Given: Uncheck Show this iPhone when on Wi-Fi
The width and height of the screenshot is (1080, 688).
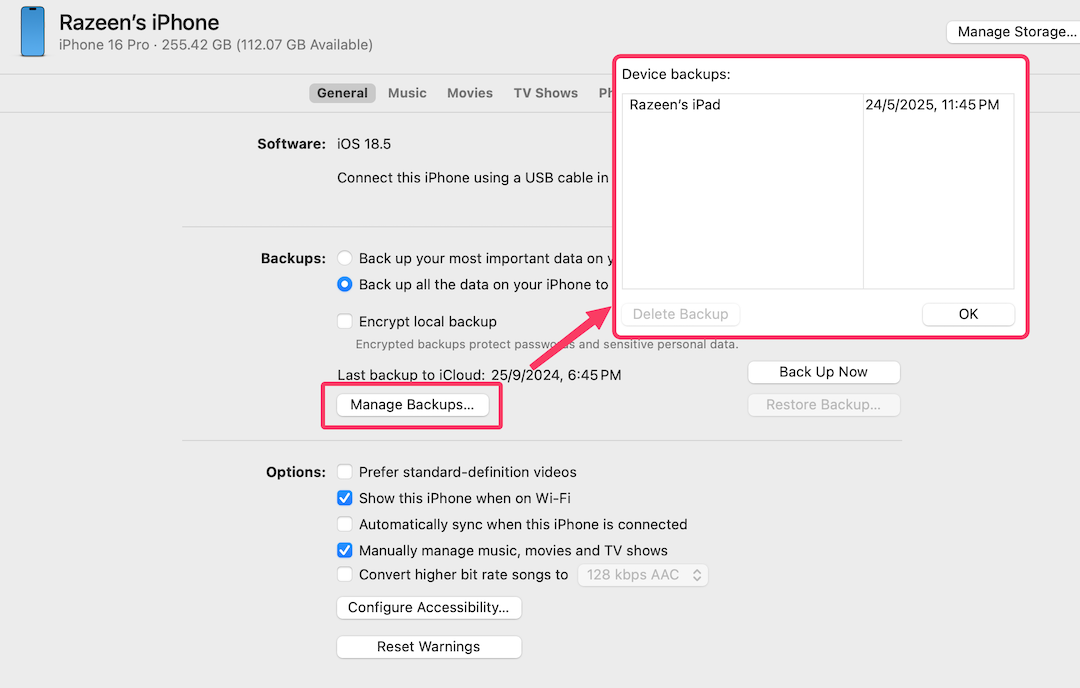Looking at the screenshot, I should tap(344, 498).
